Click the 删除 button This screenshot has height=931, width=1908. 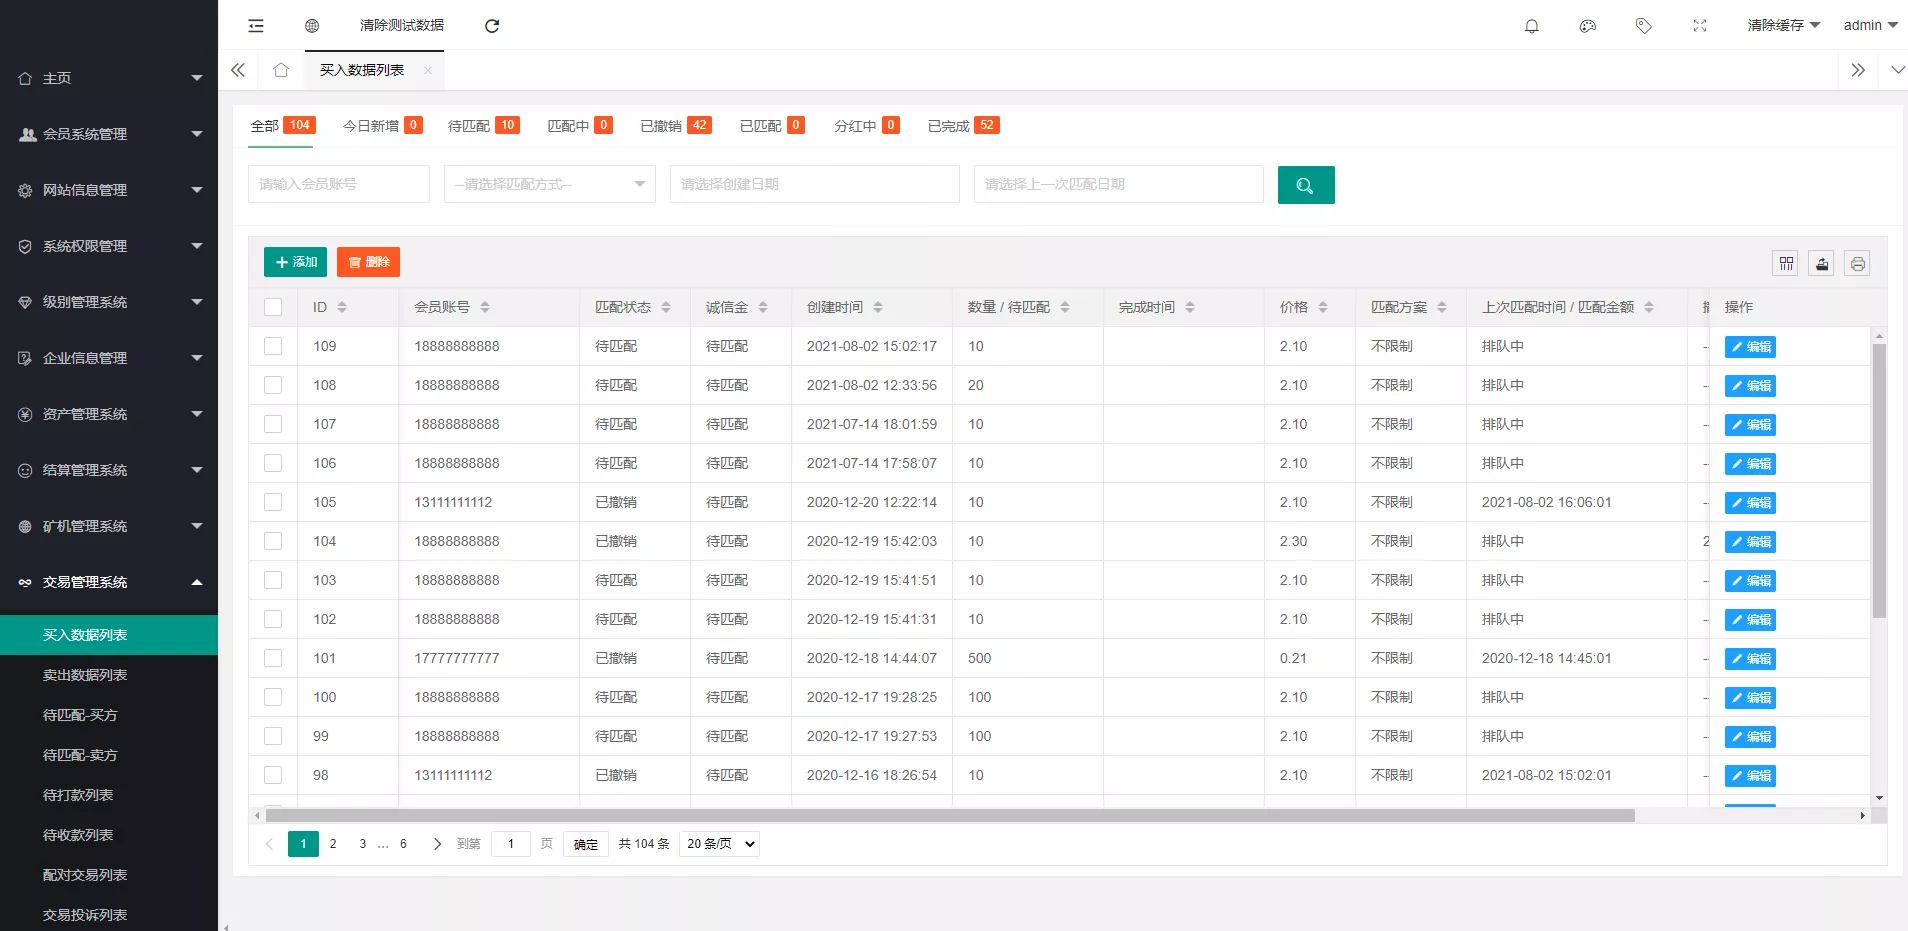click(x=368, y=262)
